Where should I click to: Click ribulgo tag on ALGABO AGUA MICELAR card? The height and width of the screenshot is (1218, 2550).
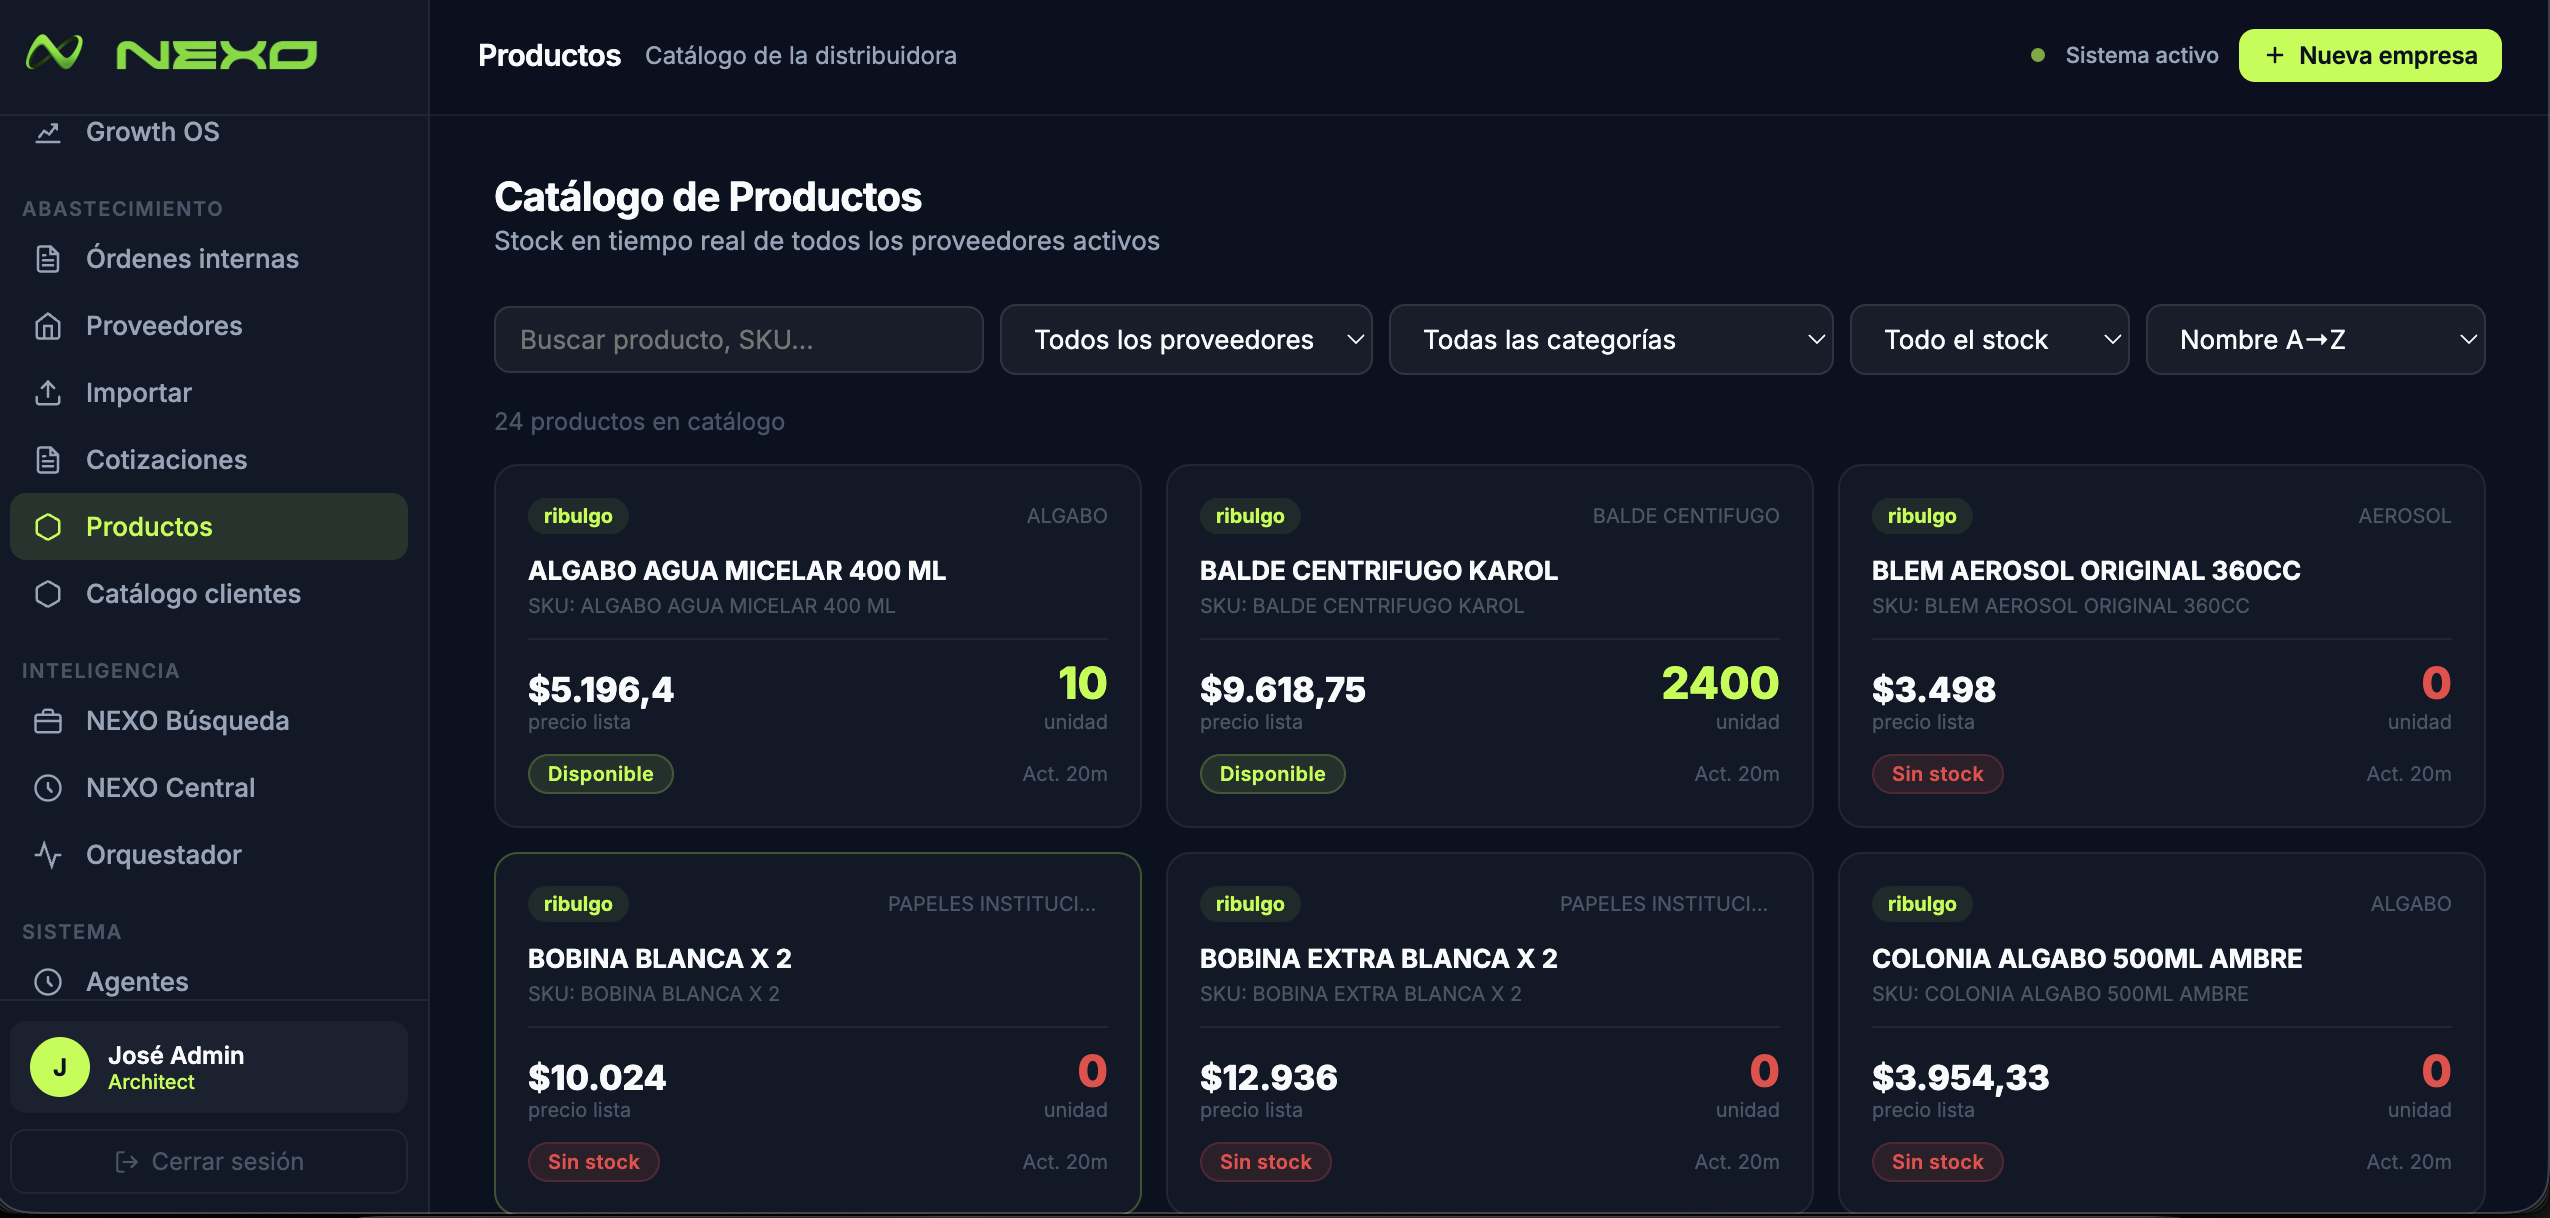578,516
